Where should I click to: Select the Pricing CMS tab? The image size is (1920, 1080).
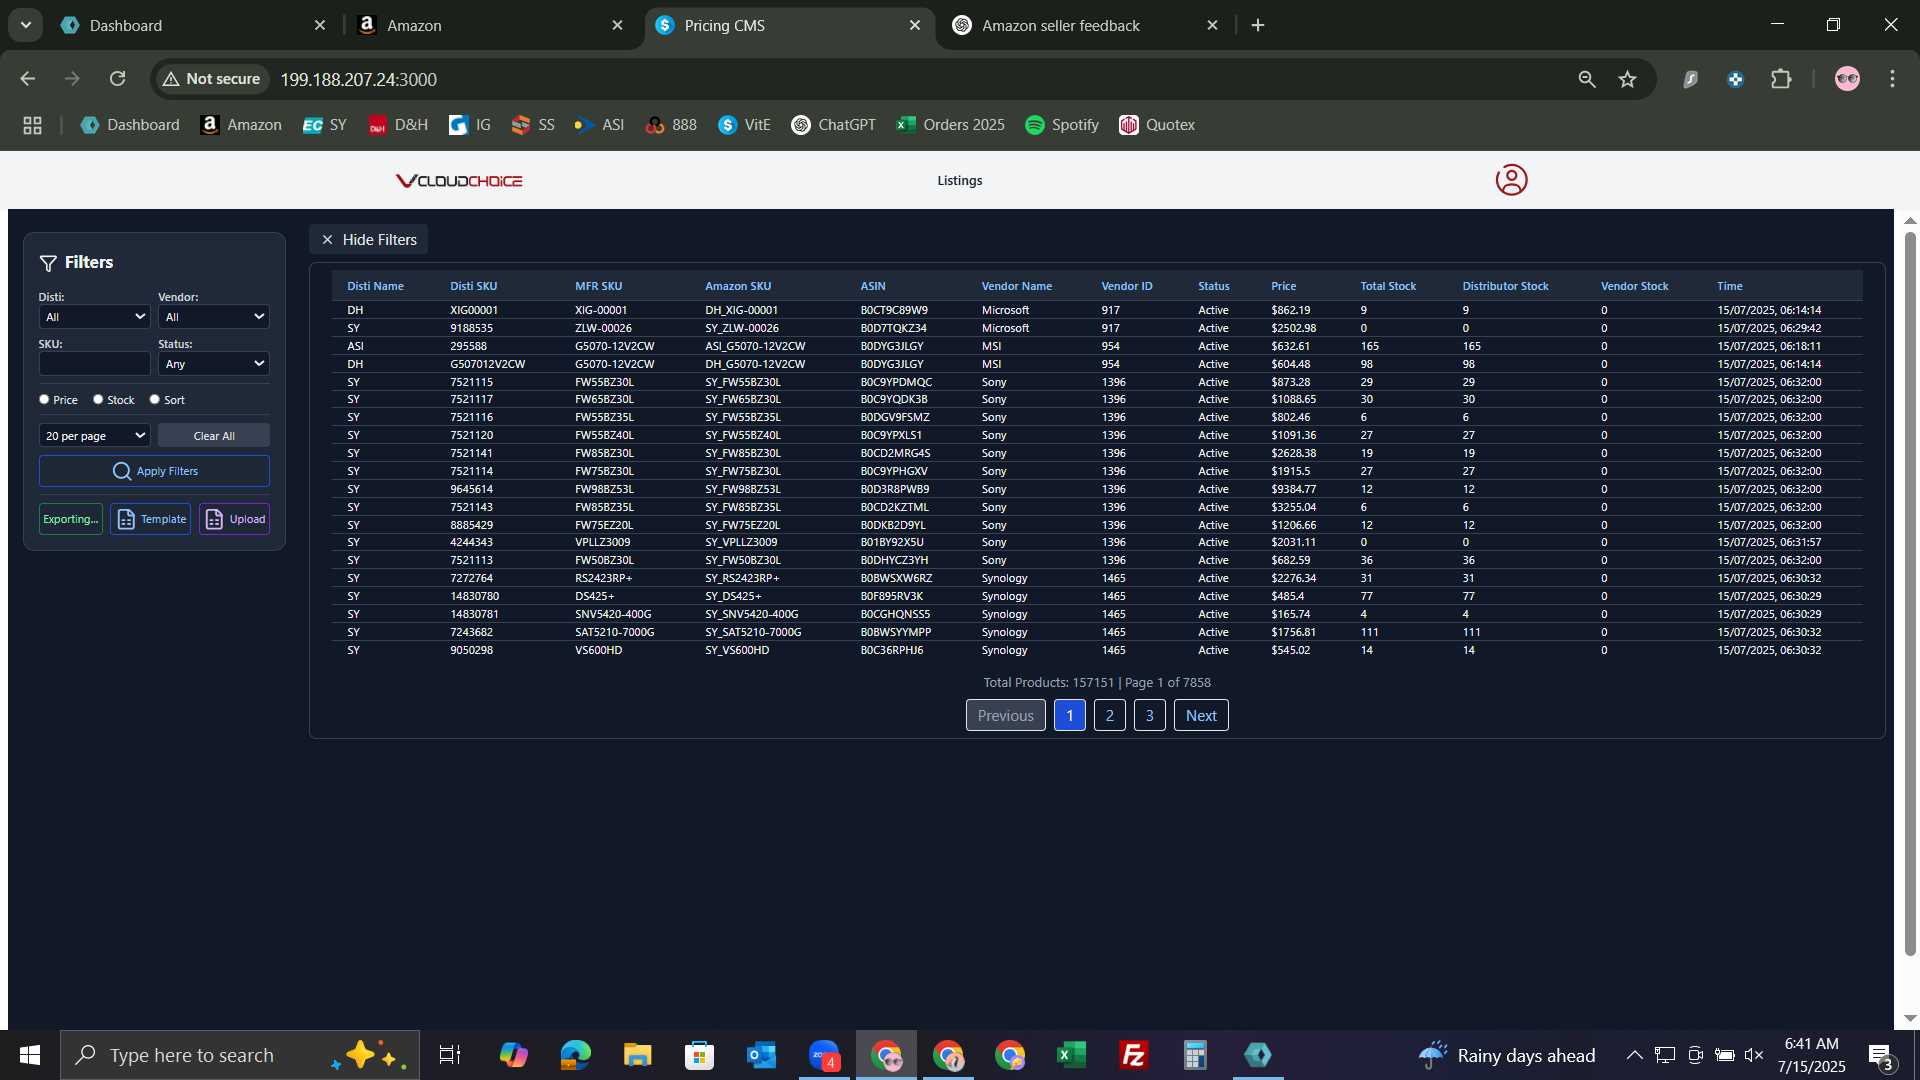(789, 25)
